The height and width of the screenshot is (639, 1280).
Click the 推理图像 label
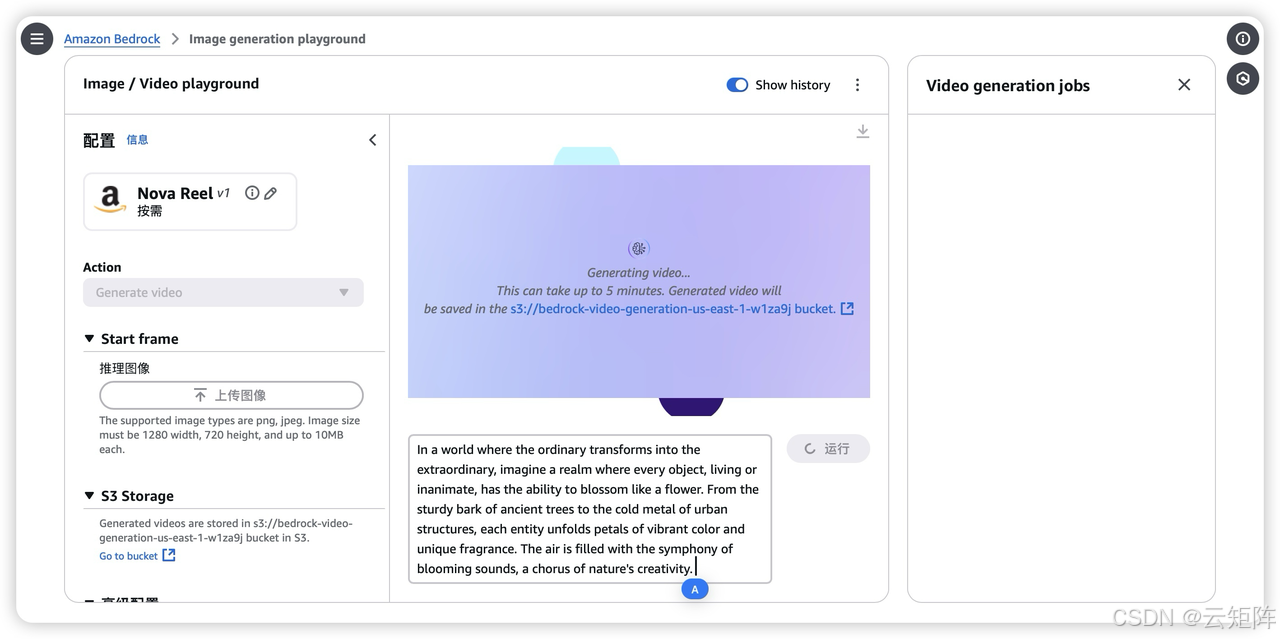point(125,368)
